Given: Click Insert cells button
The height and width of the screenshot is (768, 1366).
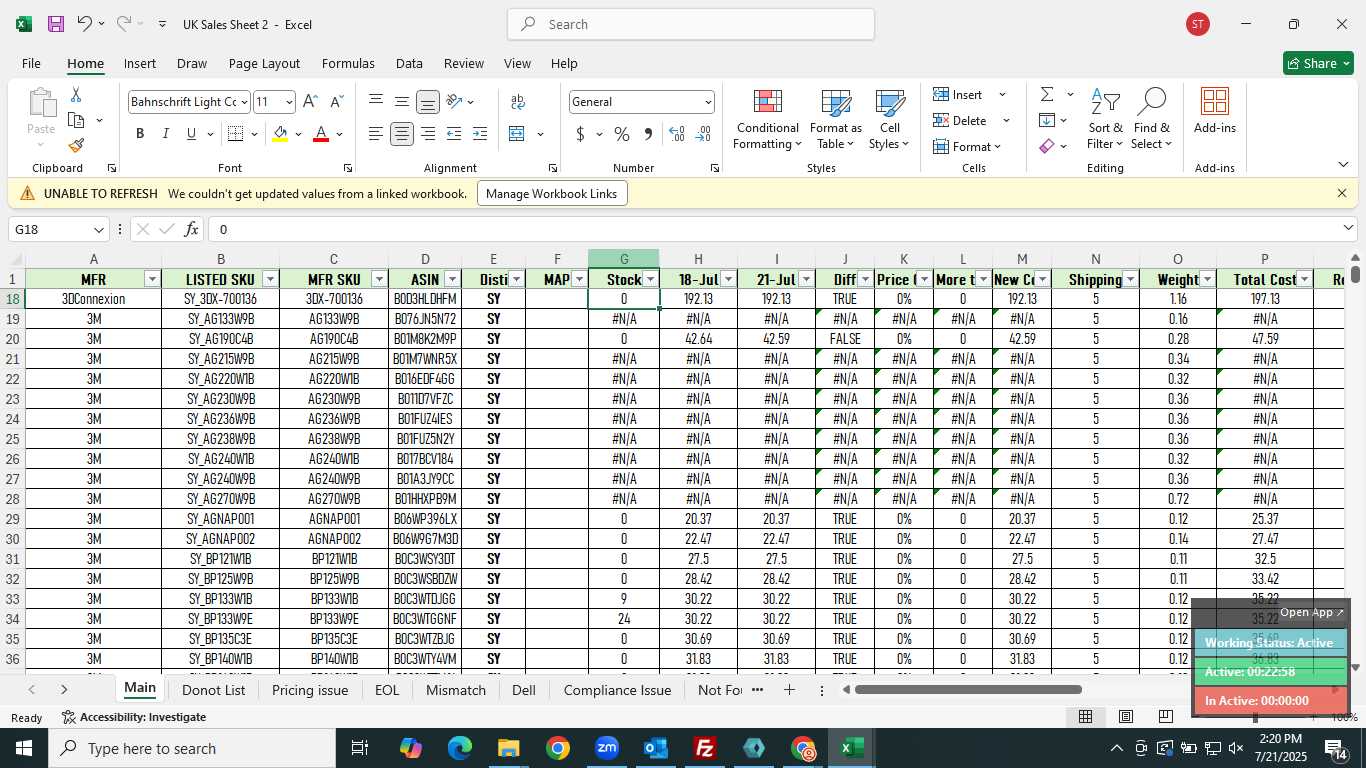Looking at the screenshot, I should 958,95.
